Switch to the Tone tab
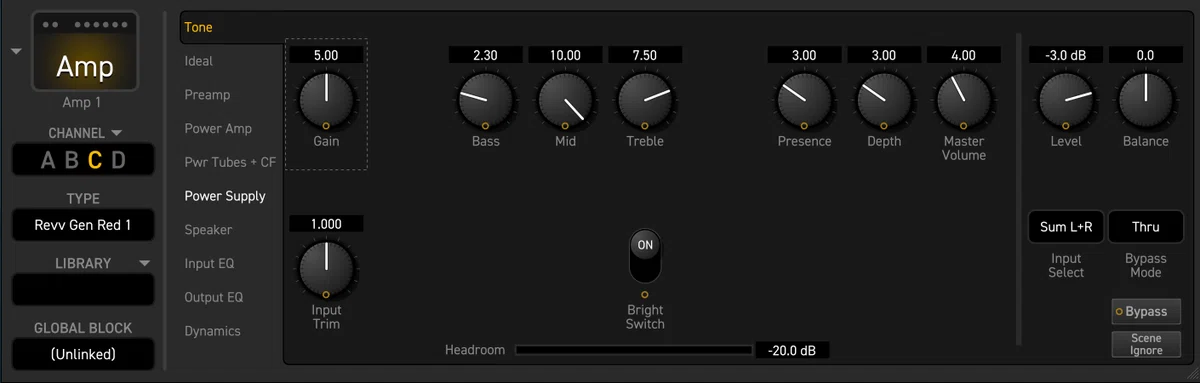The image size is (1200, 383). point(198,27)
